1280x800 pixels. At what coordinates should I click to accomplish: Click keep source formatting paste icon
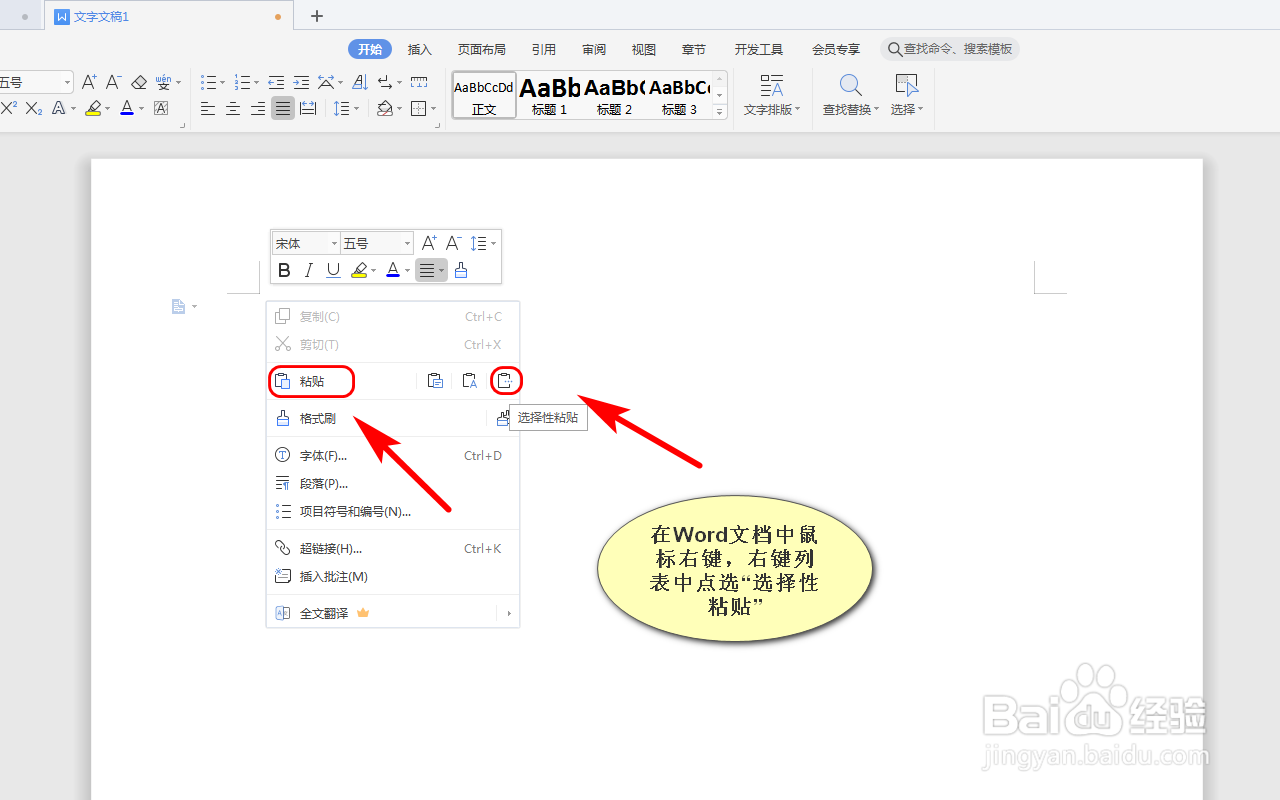point(435,381)
